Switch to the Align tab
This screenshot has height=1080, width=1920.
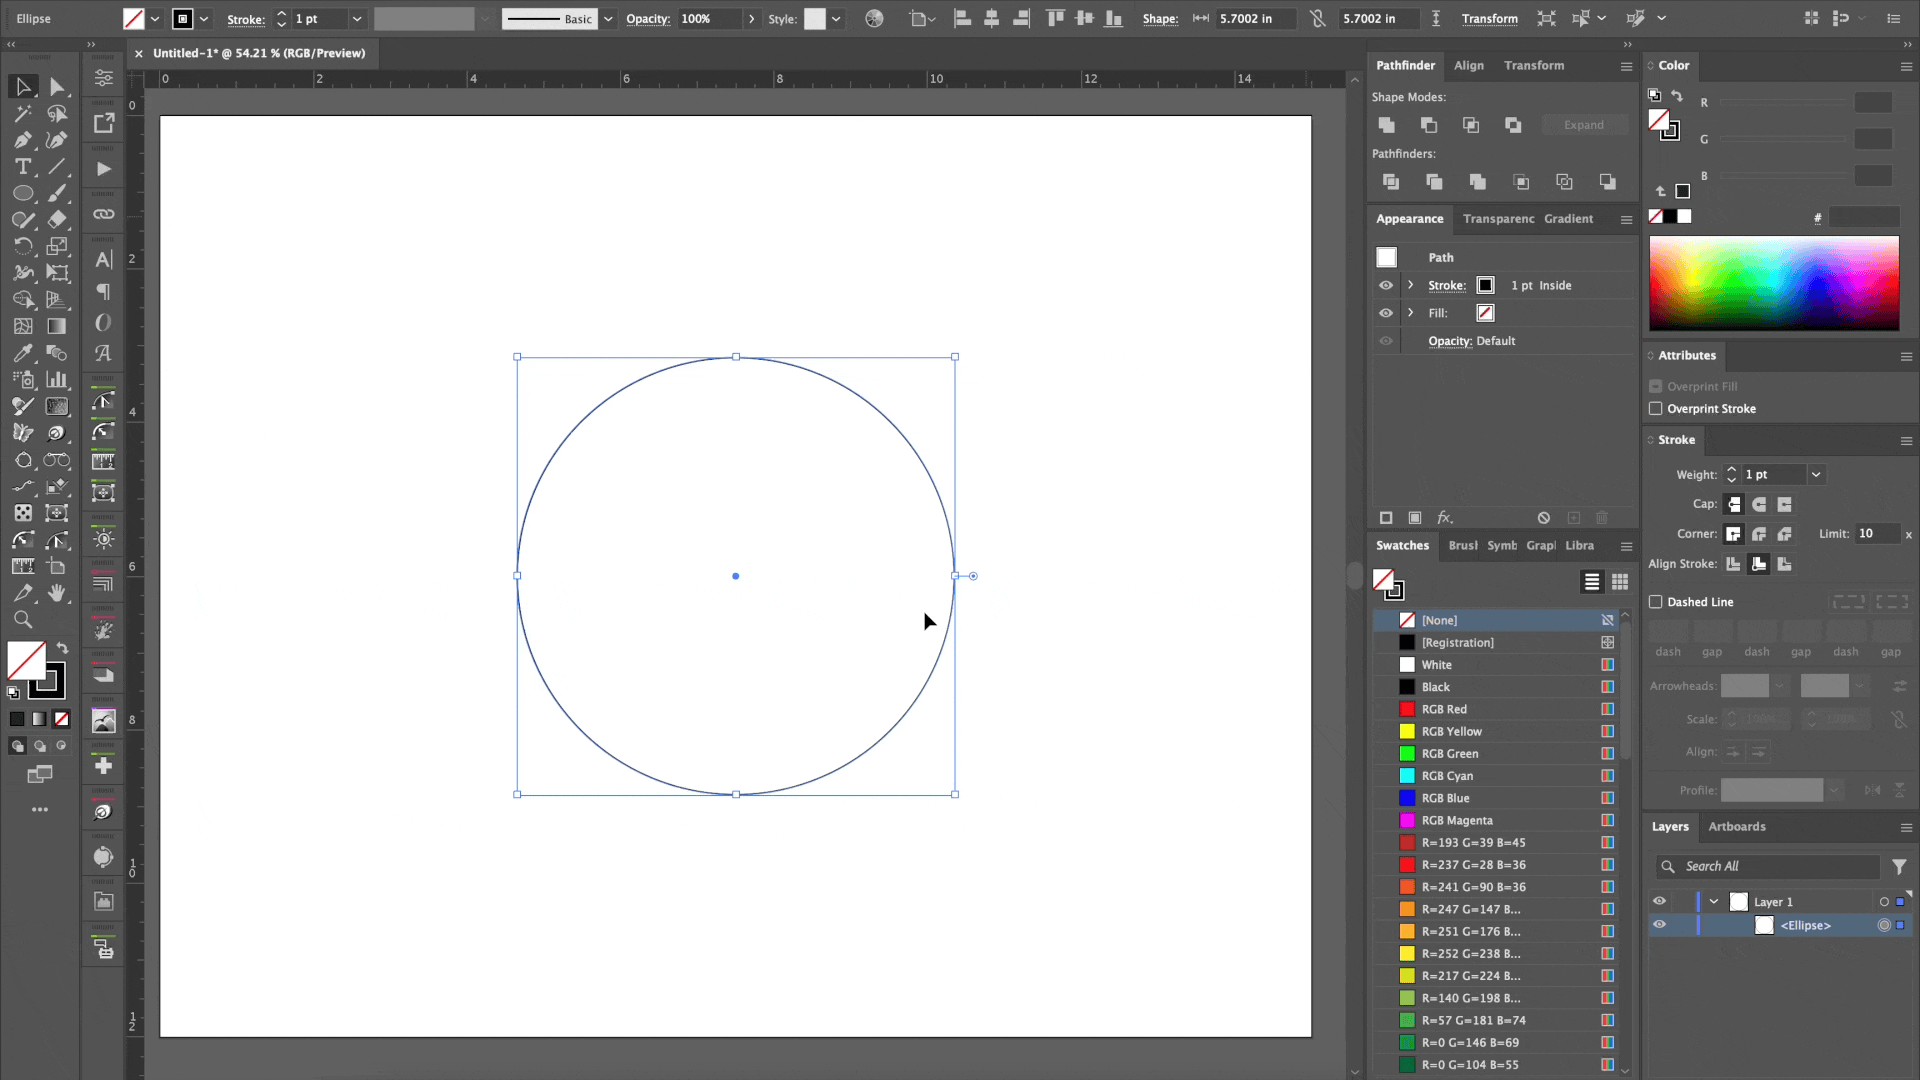pos(1468,65)
